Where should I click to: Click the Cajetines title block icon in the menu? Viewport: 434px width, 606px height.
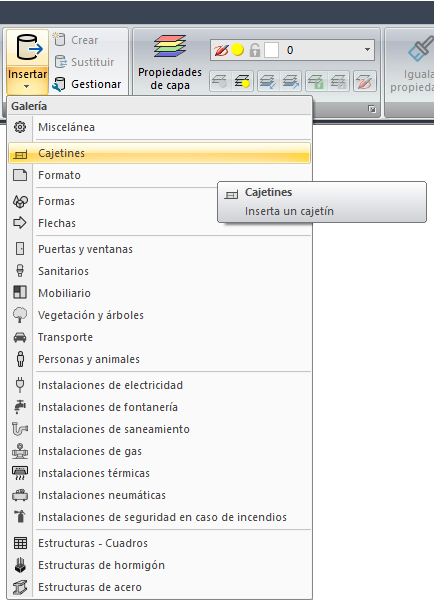point(20,155)
